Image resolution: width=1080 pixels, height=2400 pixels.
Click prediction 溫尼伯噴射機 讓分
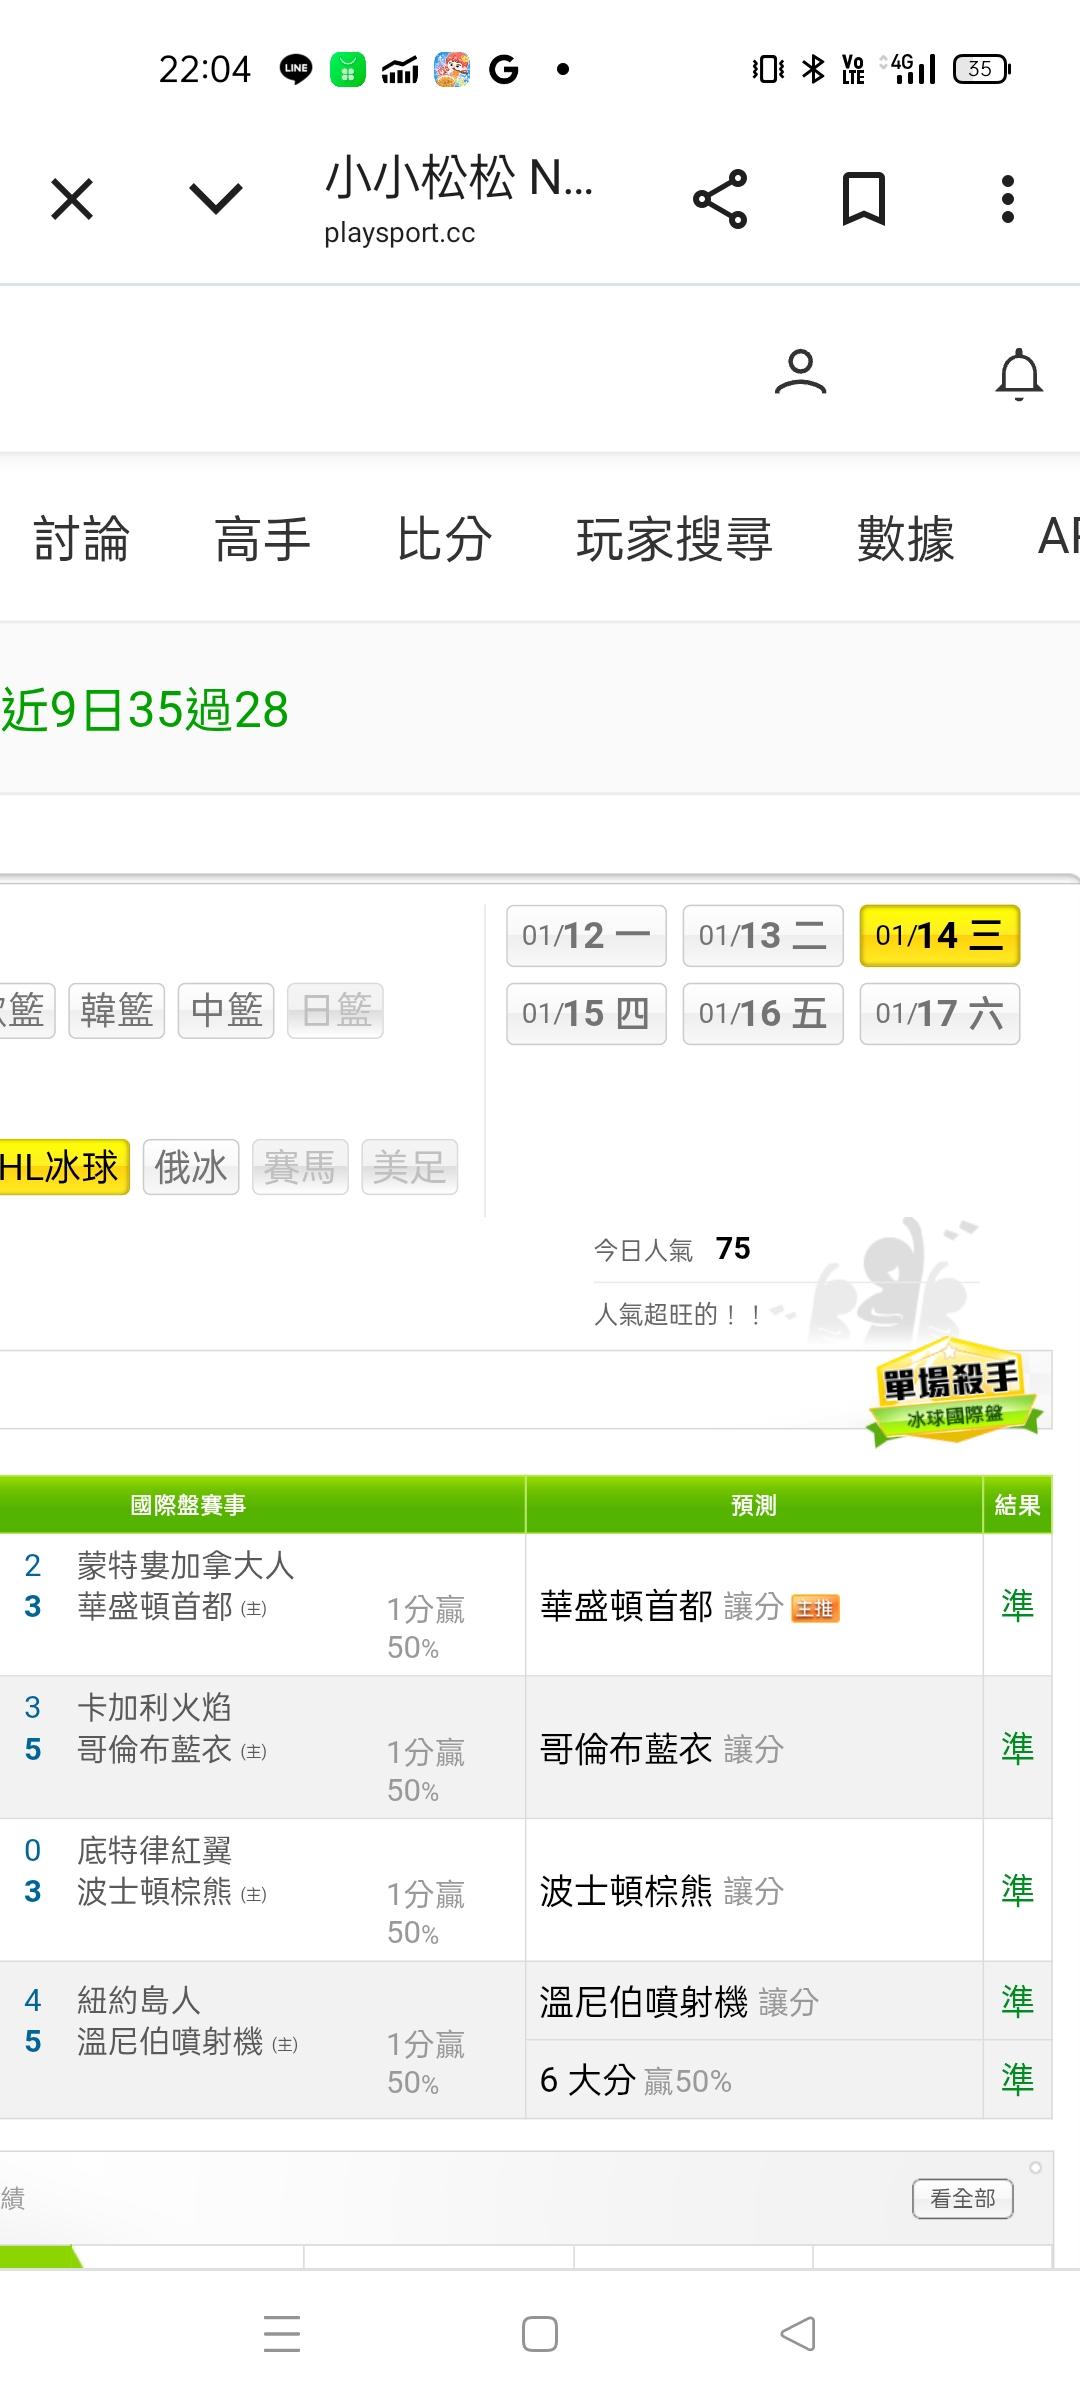679,2002
